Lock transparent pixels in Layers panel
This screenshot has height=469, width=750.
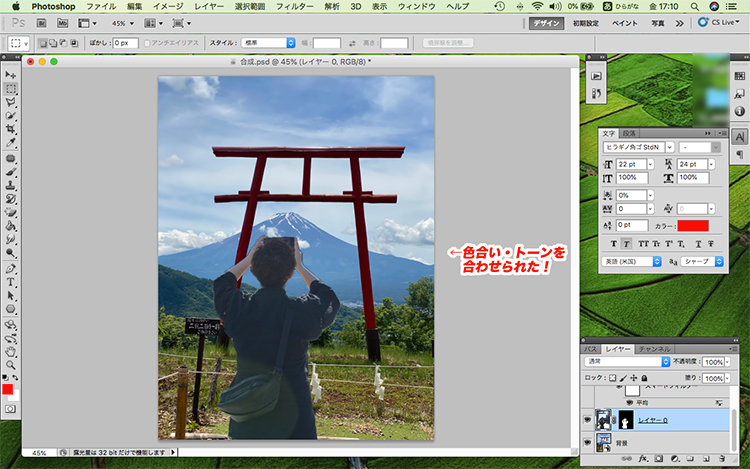point(612,378)
